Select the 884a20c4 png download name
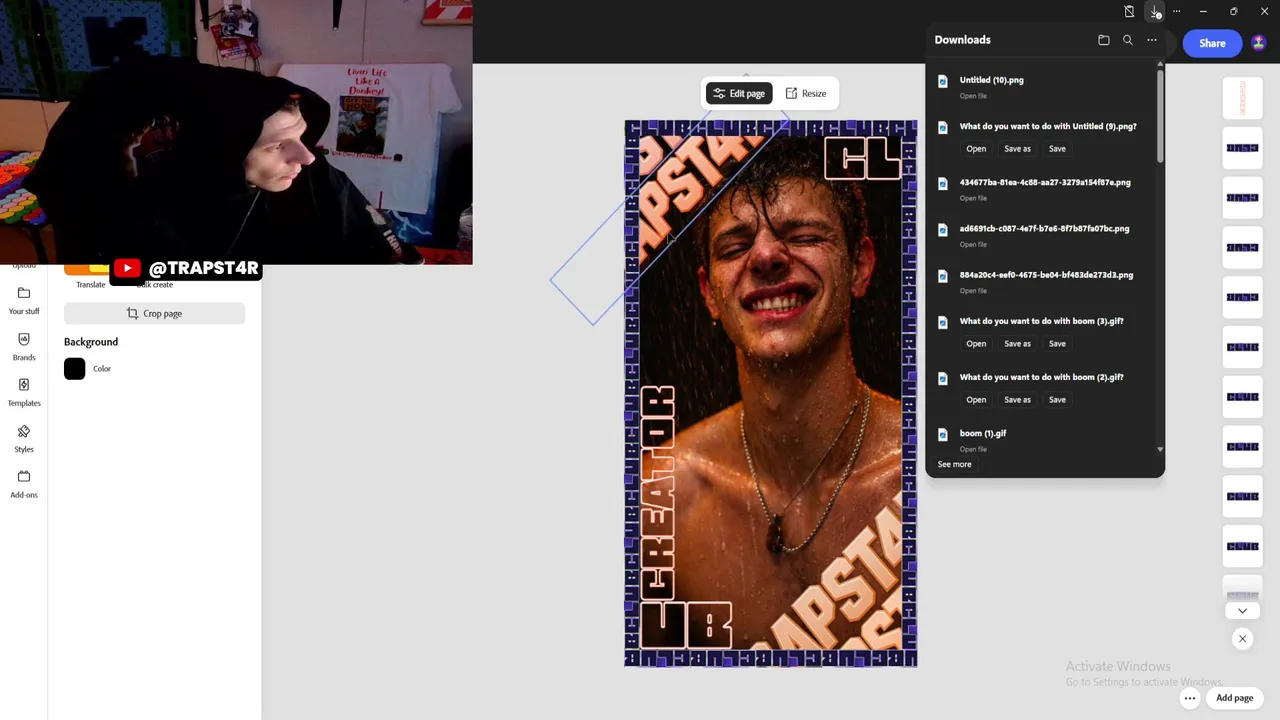Image resolution: width=1280 pixels, height=720 pixels. (x=1046, y=275)
